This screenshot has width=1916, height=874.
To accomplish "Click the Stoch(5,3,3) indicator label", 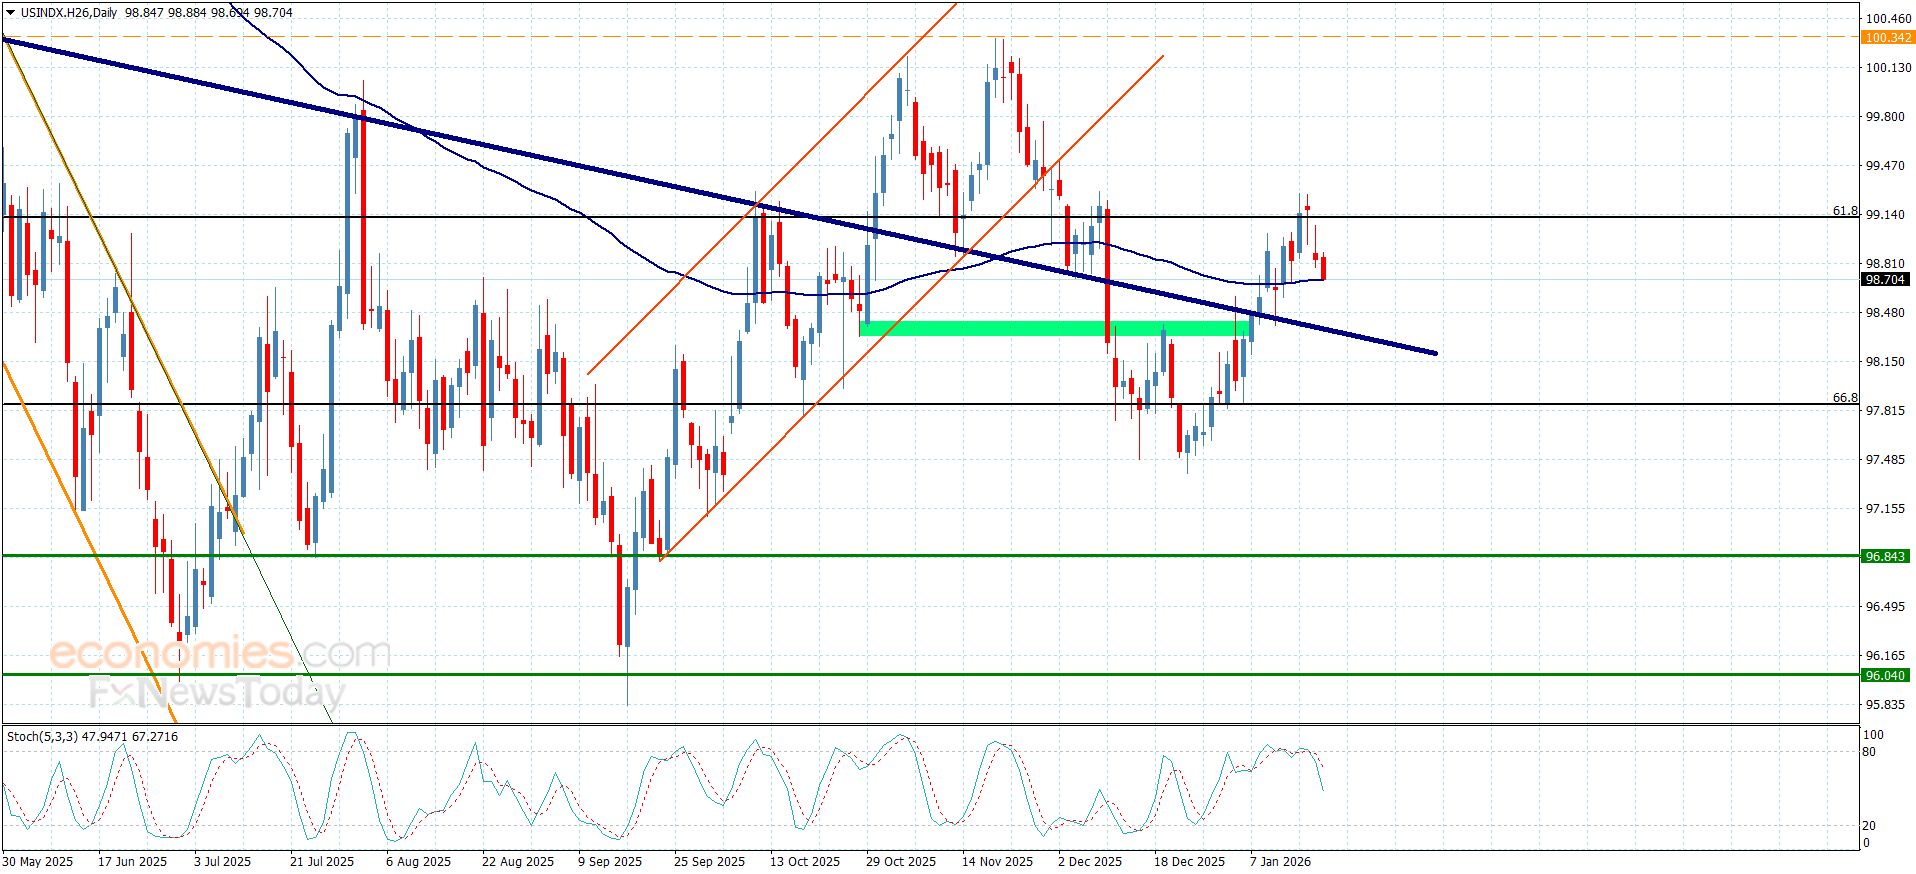I will (x=42, y=737).
